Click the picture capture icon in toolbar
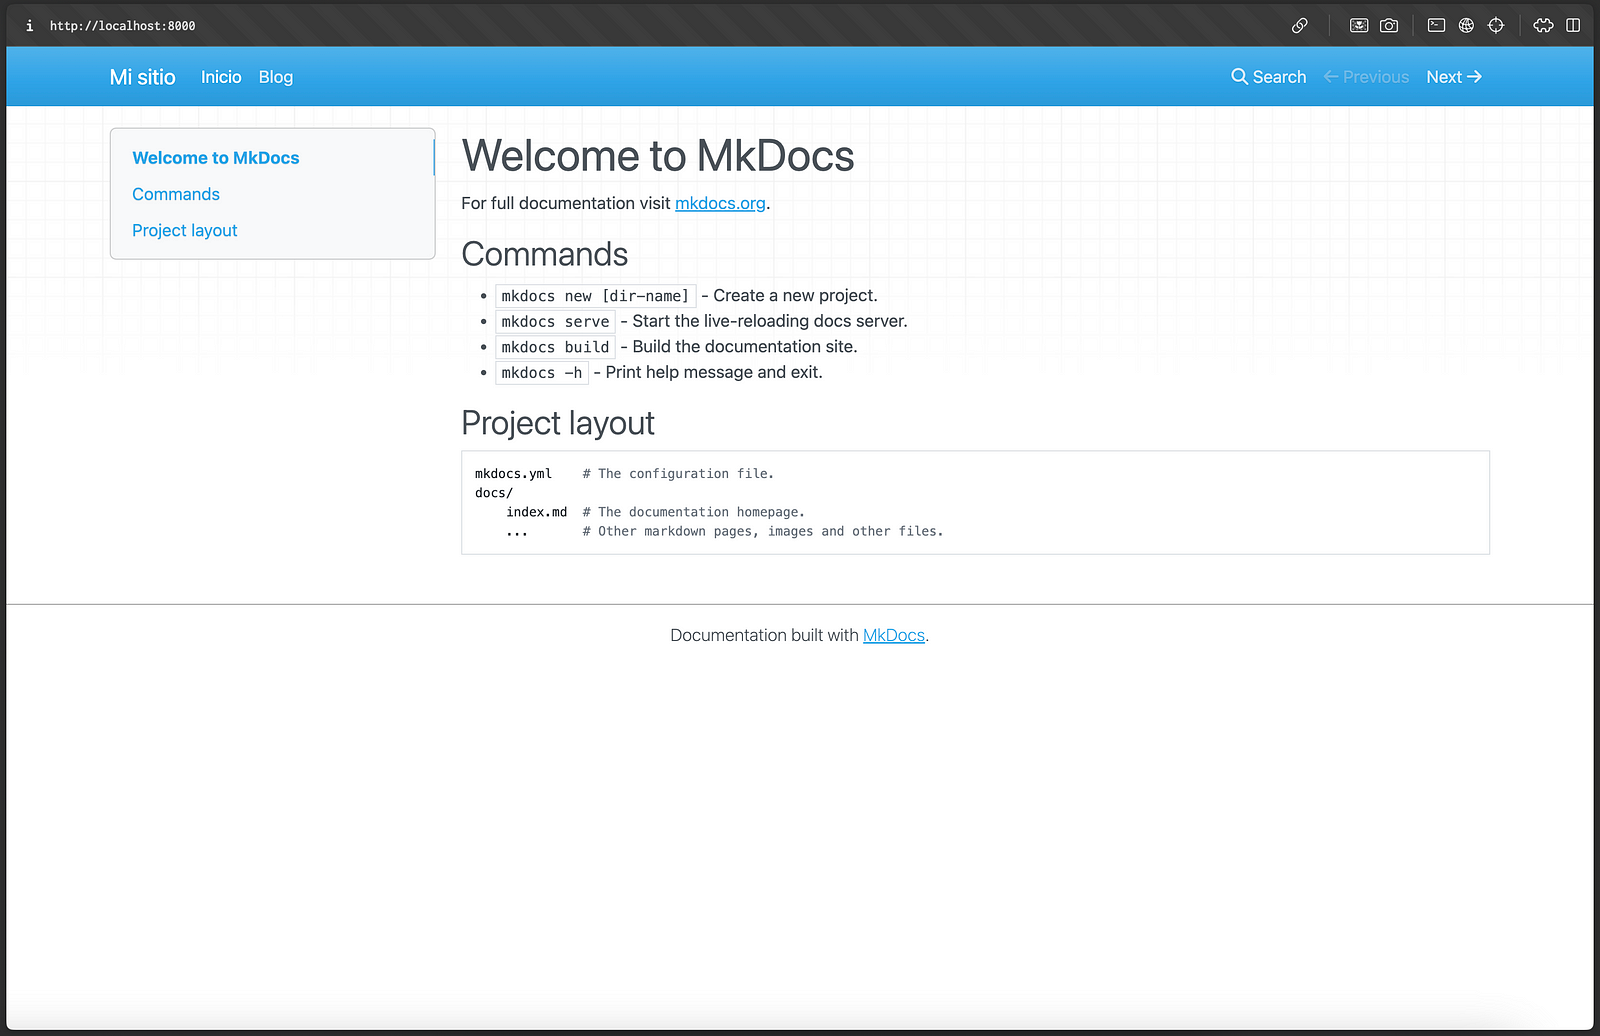The image size is (1600, 1036). pyautogui.click(x=1359, y=26)
